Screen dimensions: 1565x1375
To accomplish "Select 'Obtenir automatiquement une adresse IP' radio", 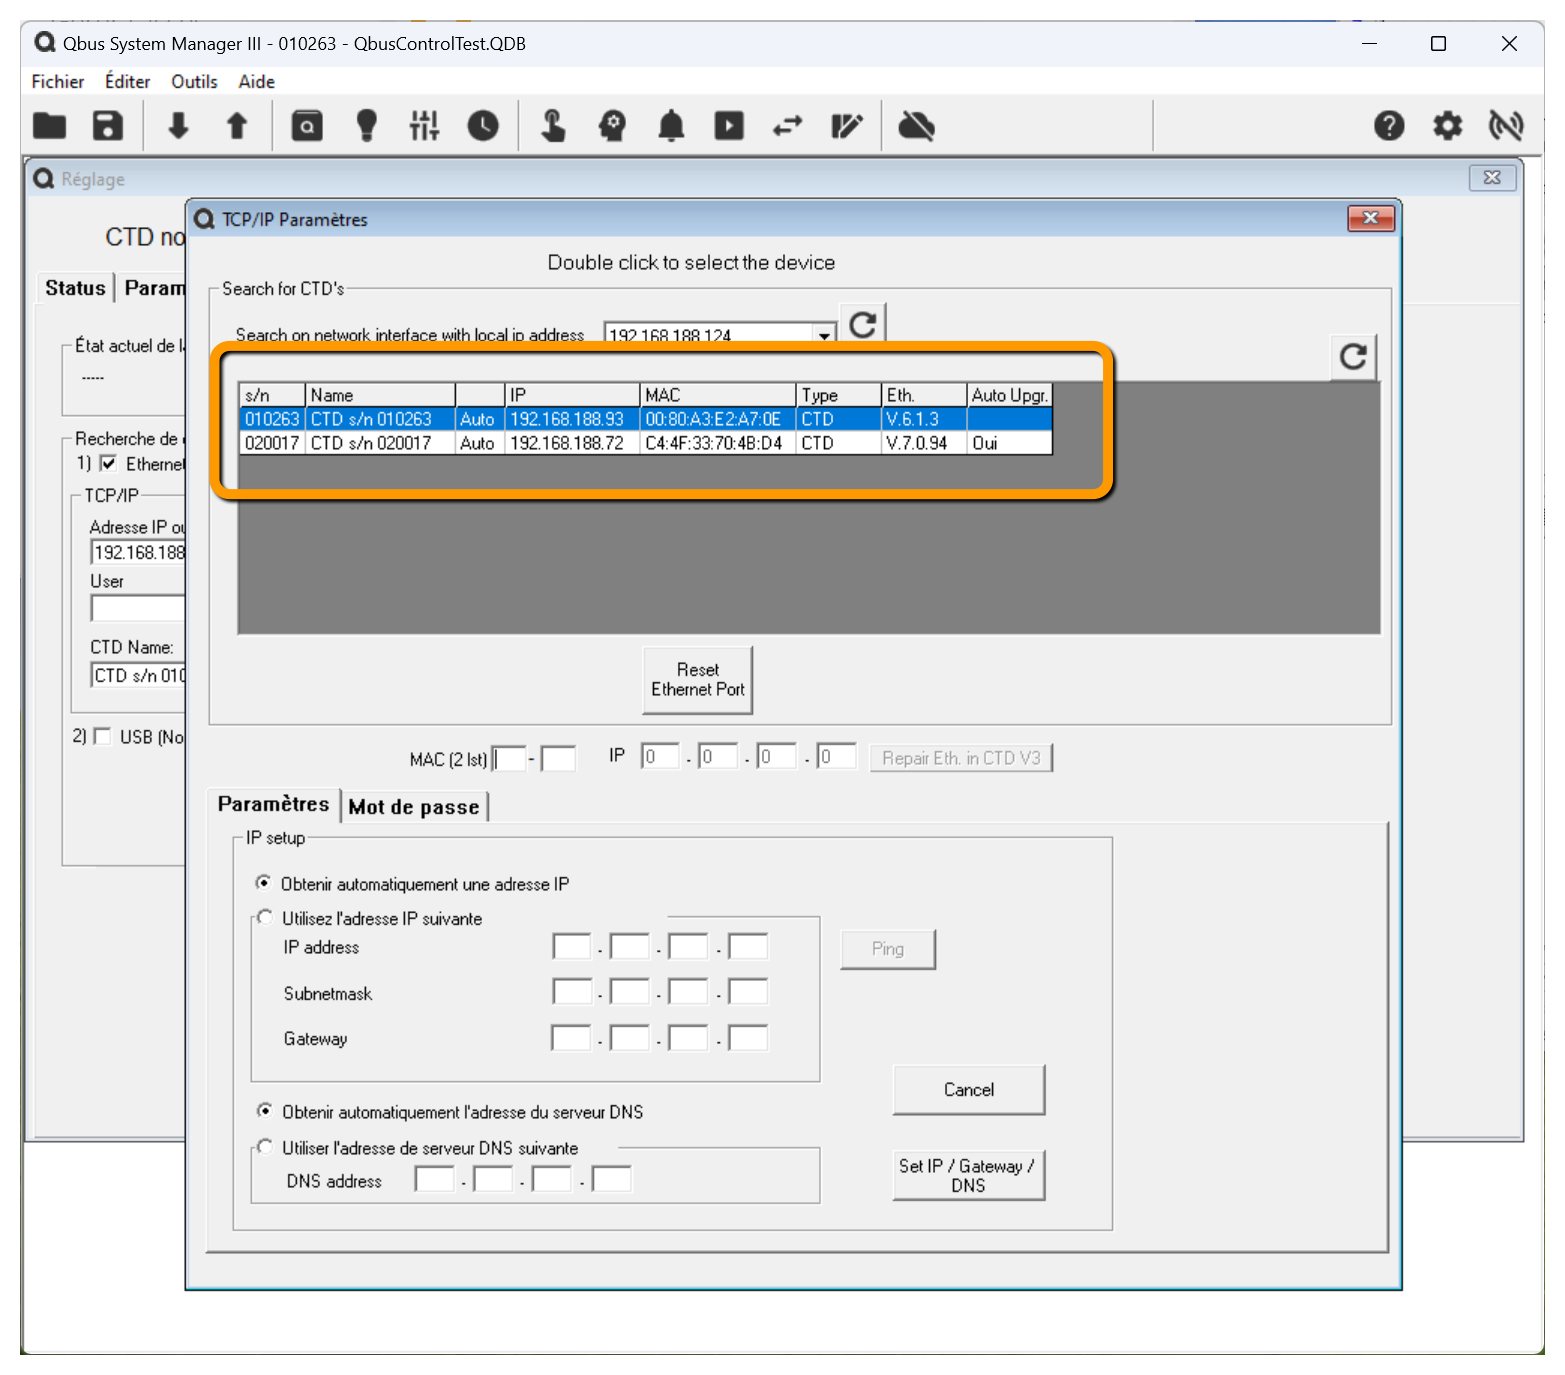I will pyautogui.click(x=264, y=883).
